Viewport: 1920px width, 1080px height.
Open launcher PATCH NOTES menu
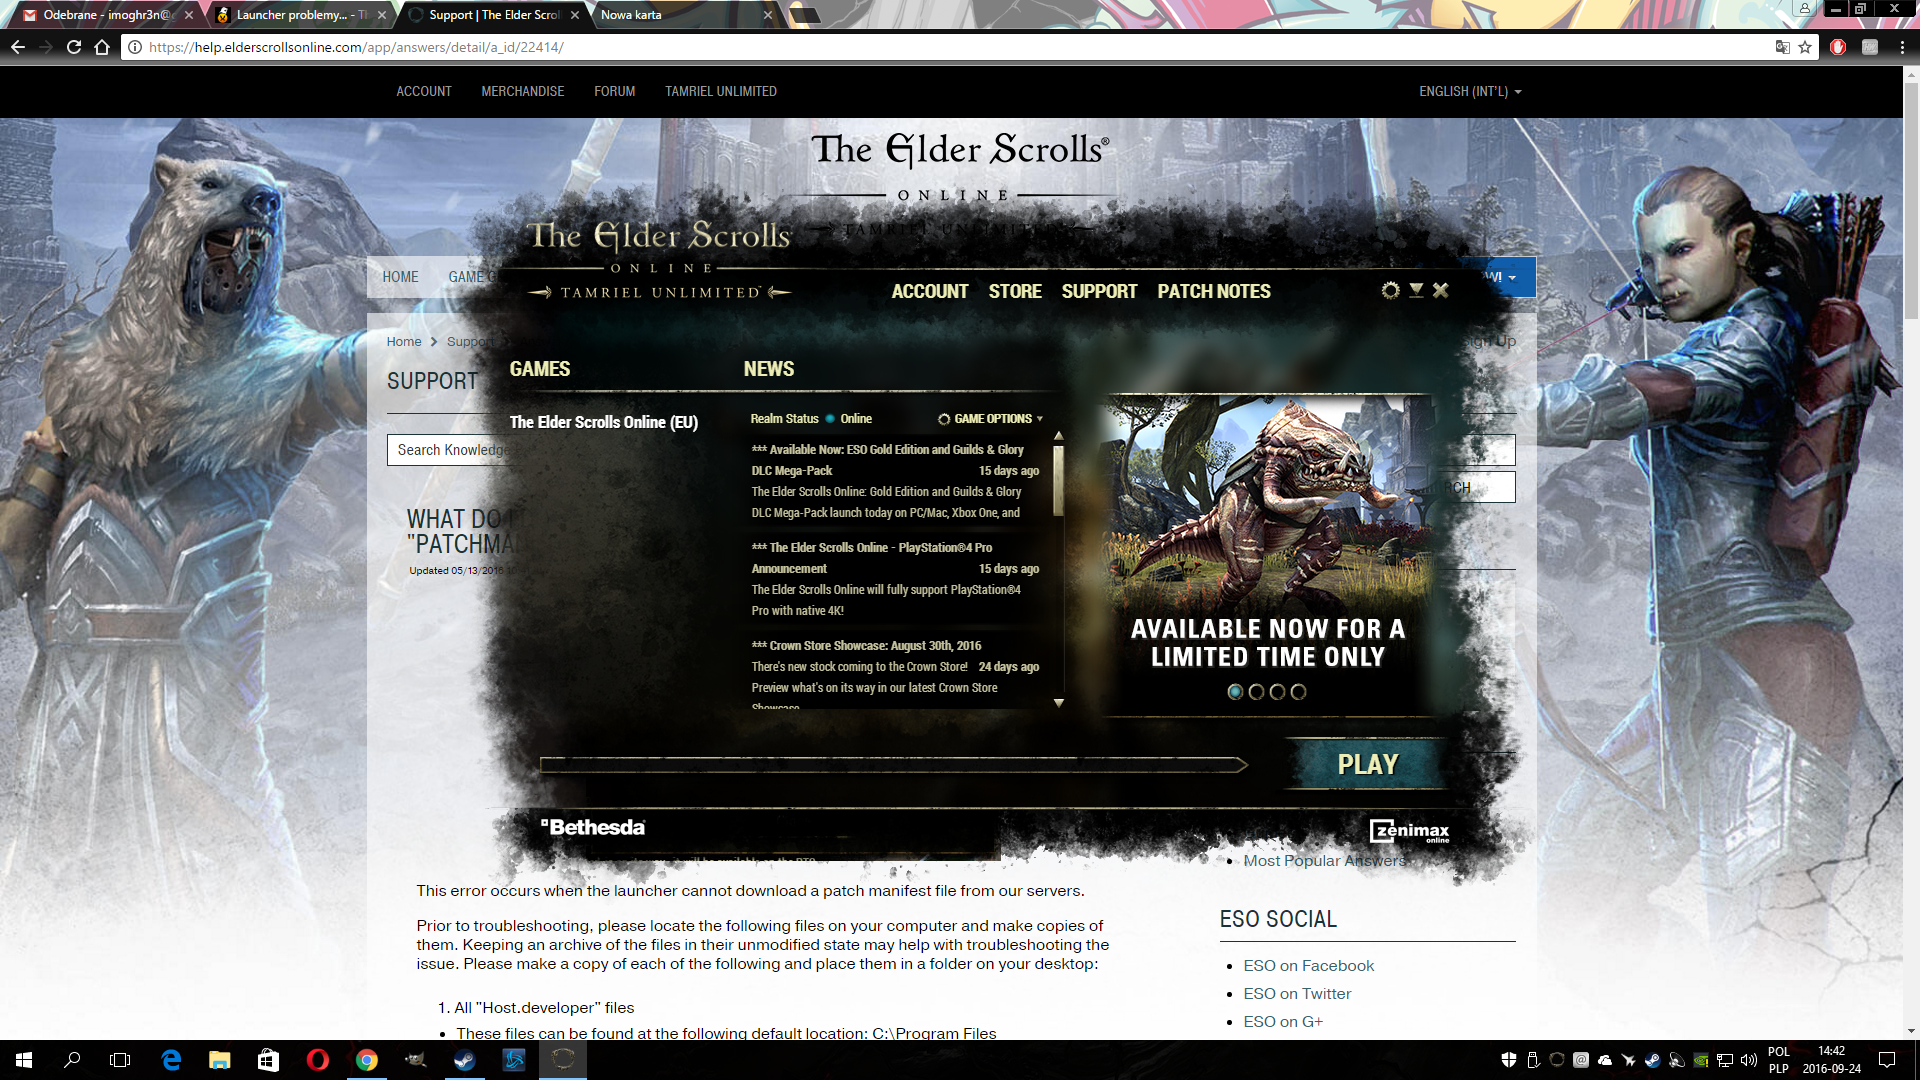coord(1214,291)
